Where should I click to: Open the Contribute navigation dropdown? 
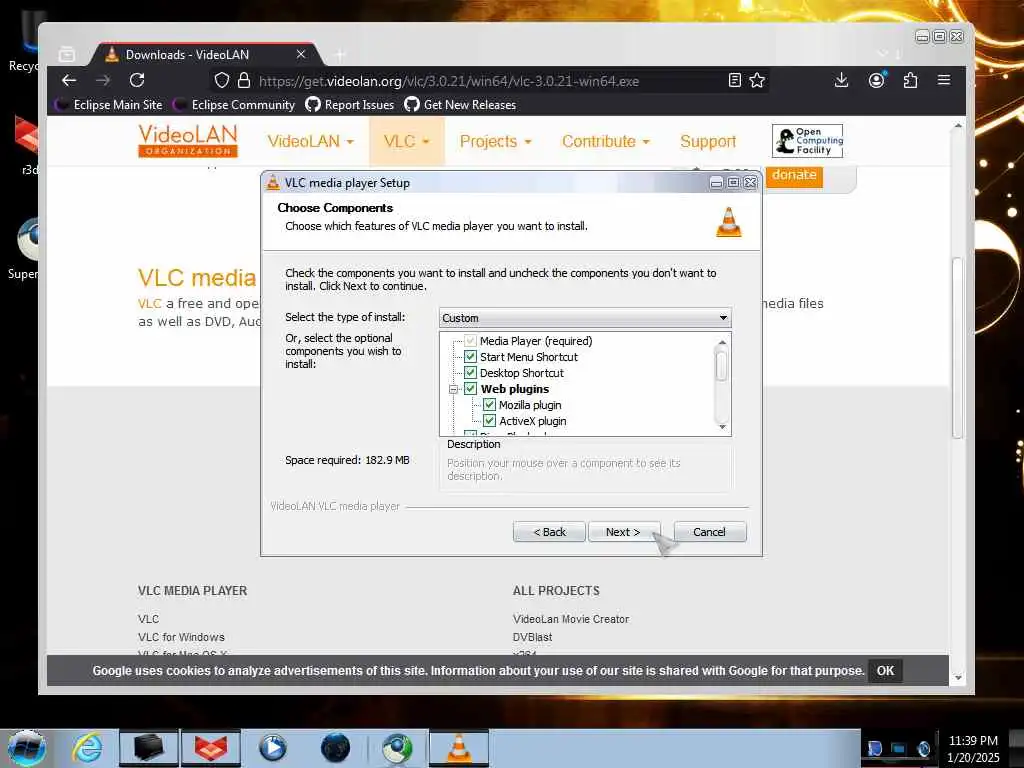tap(605, 141)
